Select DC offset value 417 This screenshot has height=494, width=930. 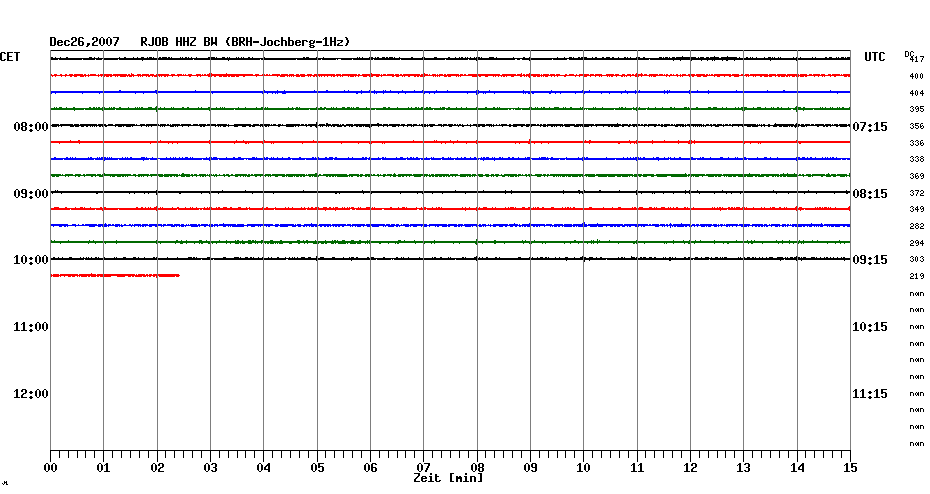pyautogui.click(x=917, y=59)
